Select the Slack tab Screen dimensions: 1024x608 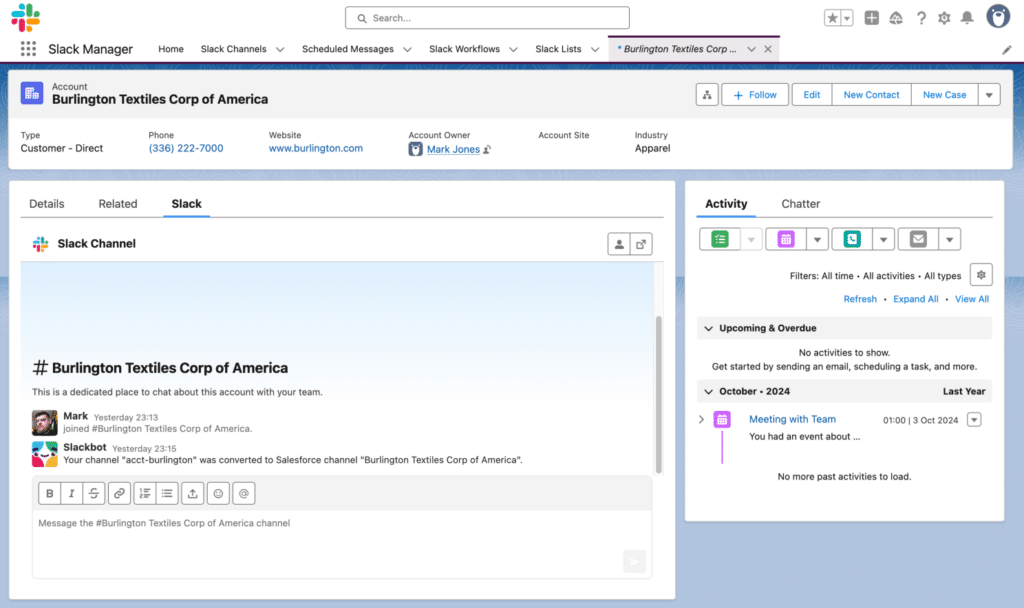[x=187, y=204]
